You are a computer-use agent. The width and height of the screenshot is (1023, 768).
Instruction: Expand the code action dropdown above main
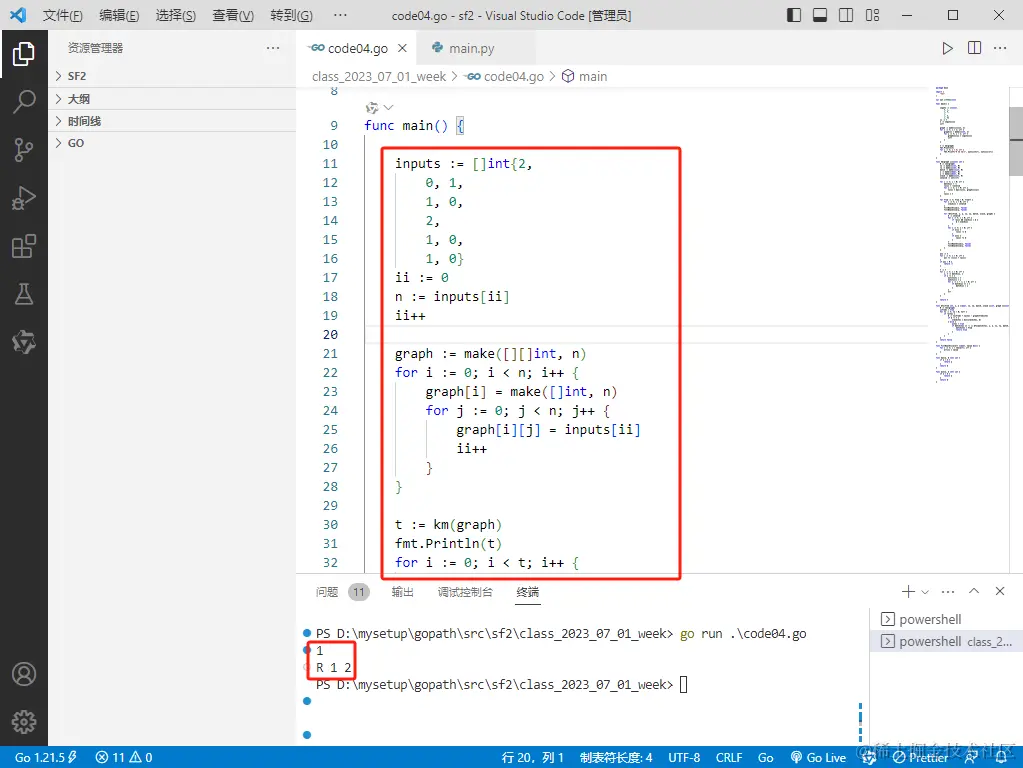389,108
